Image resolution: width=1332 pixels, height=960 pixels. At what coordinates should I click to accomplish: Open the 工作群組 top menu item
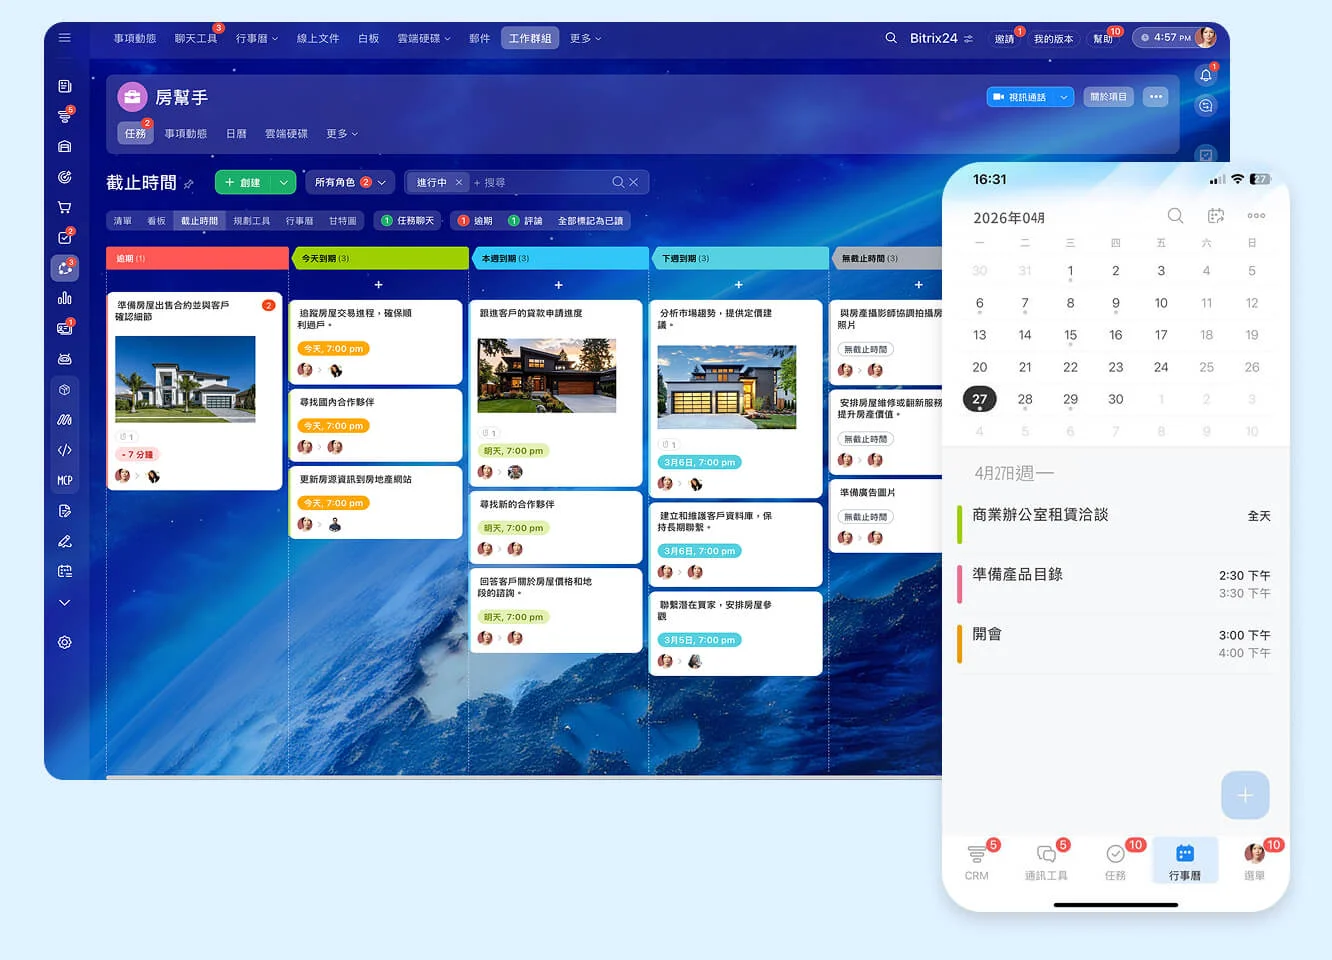(x=530, y=38)
